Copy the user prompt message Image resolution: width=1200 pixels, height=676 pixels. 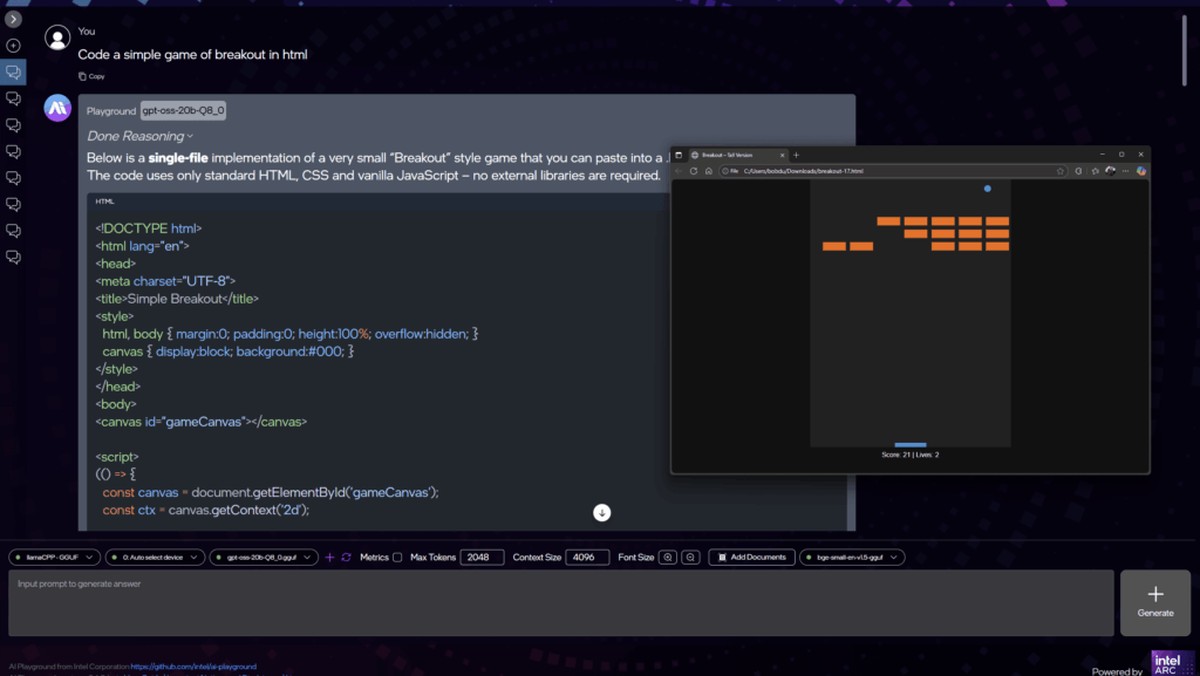pyautogui.click(x=91, y=76)
